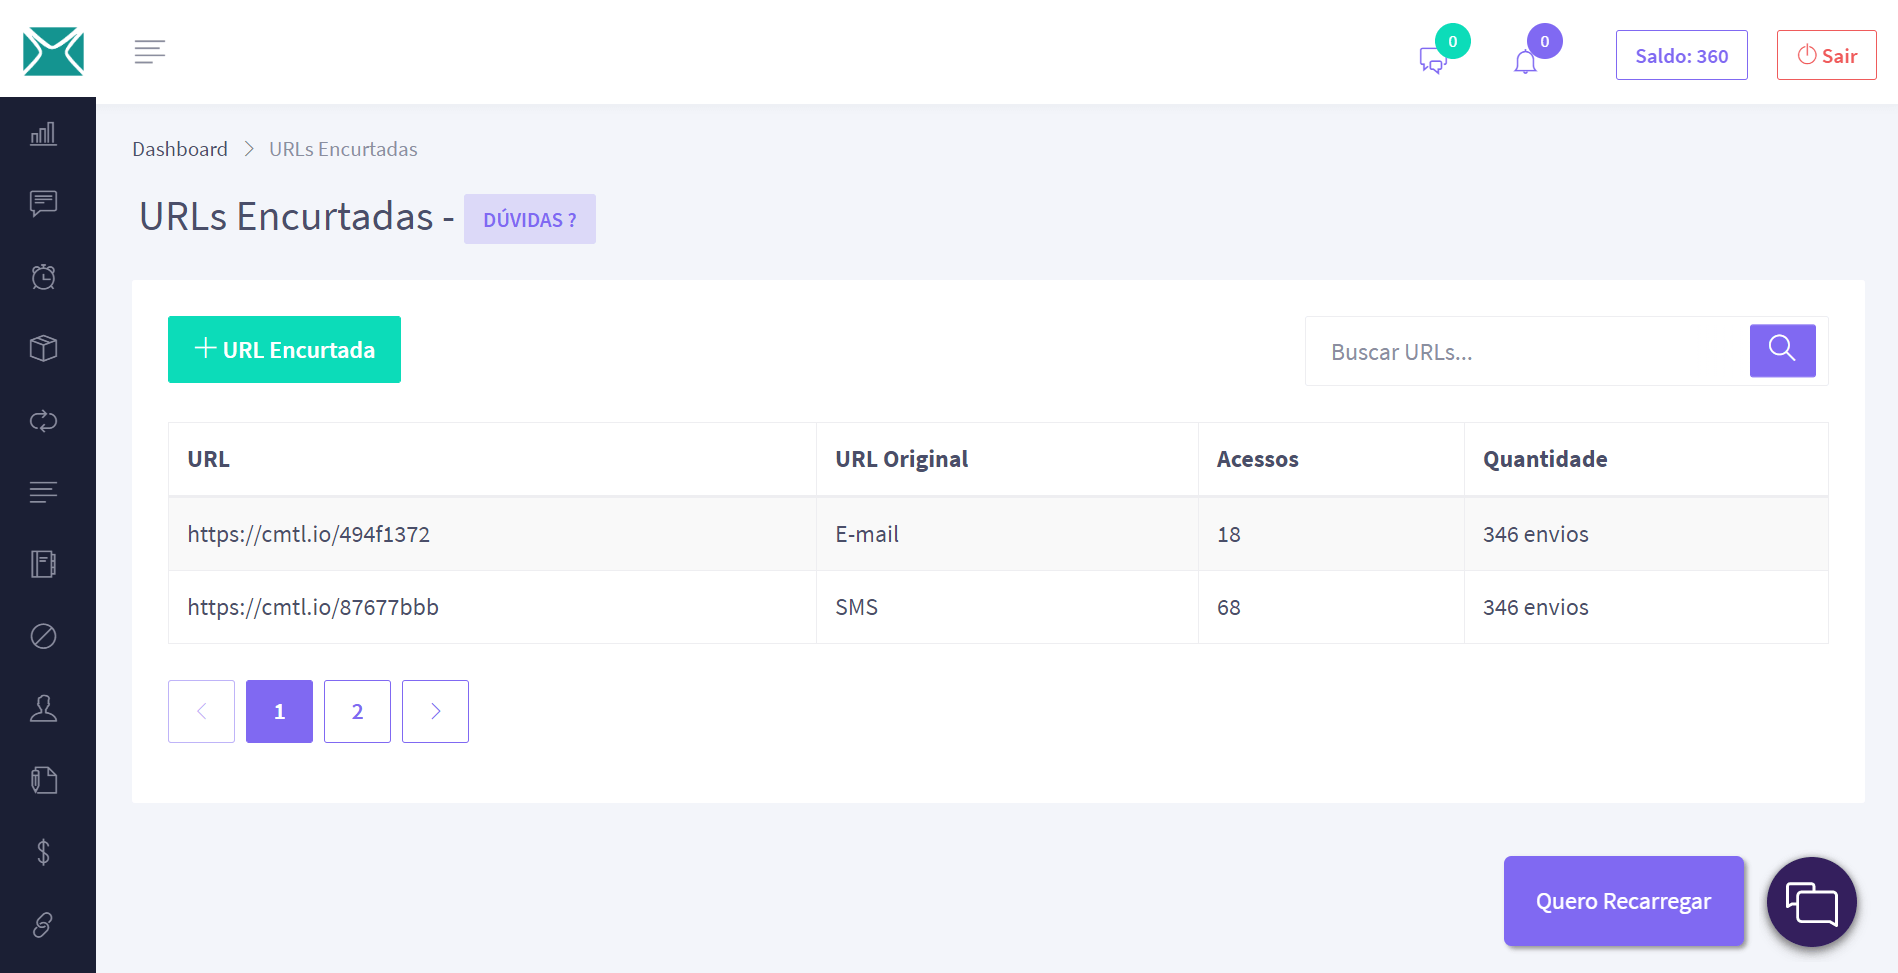
Task: Click the Buscar URLs search field
Action: pyautogui.click(x=1527, y=352)
